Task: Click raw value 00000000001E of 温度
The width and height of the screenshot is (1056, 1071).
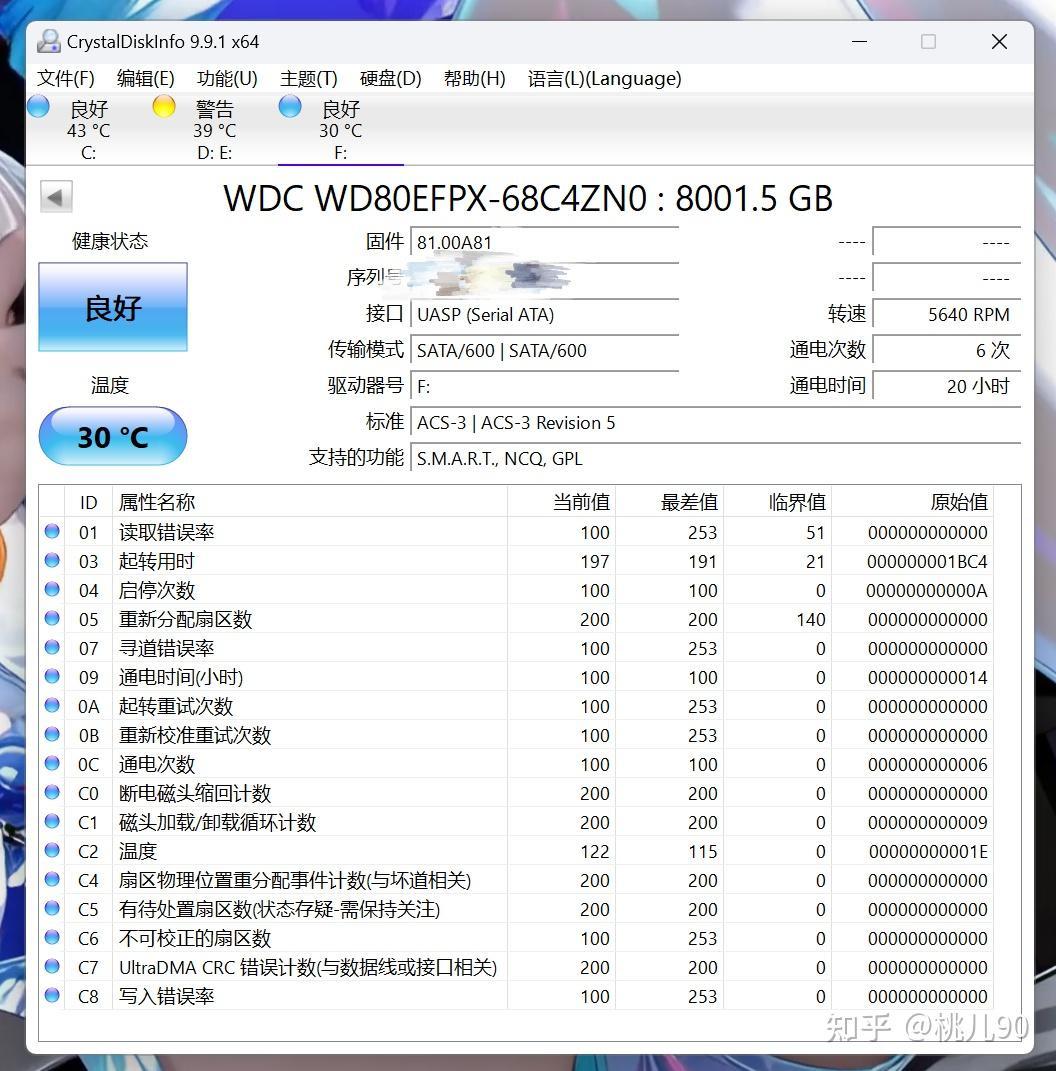Action: (928, 852)
